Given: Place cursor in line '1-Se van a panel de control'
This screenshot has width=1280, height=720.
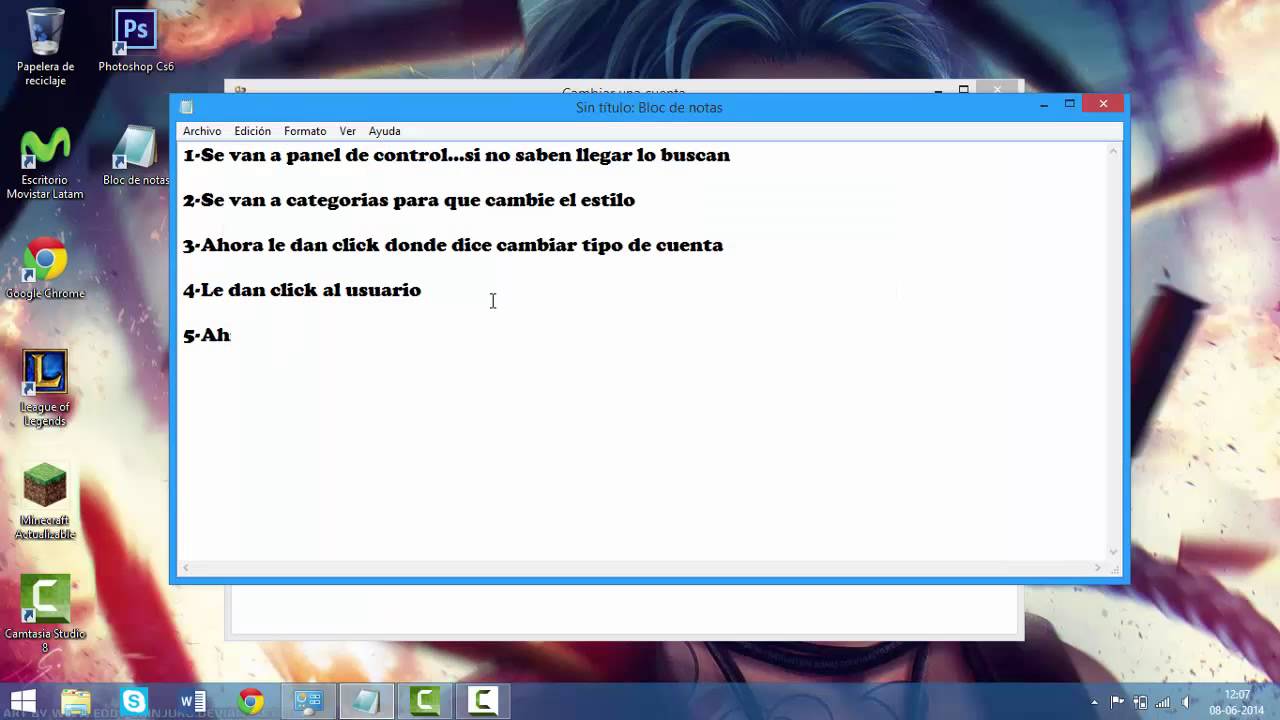Looking at the screenshot, I should tap(456, 155).
